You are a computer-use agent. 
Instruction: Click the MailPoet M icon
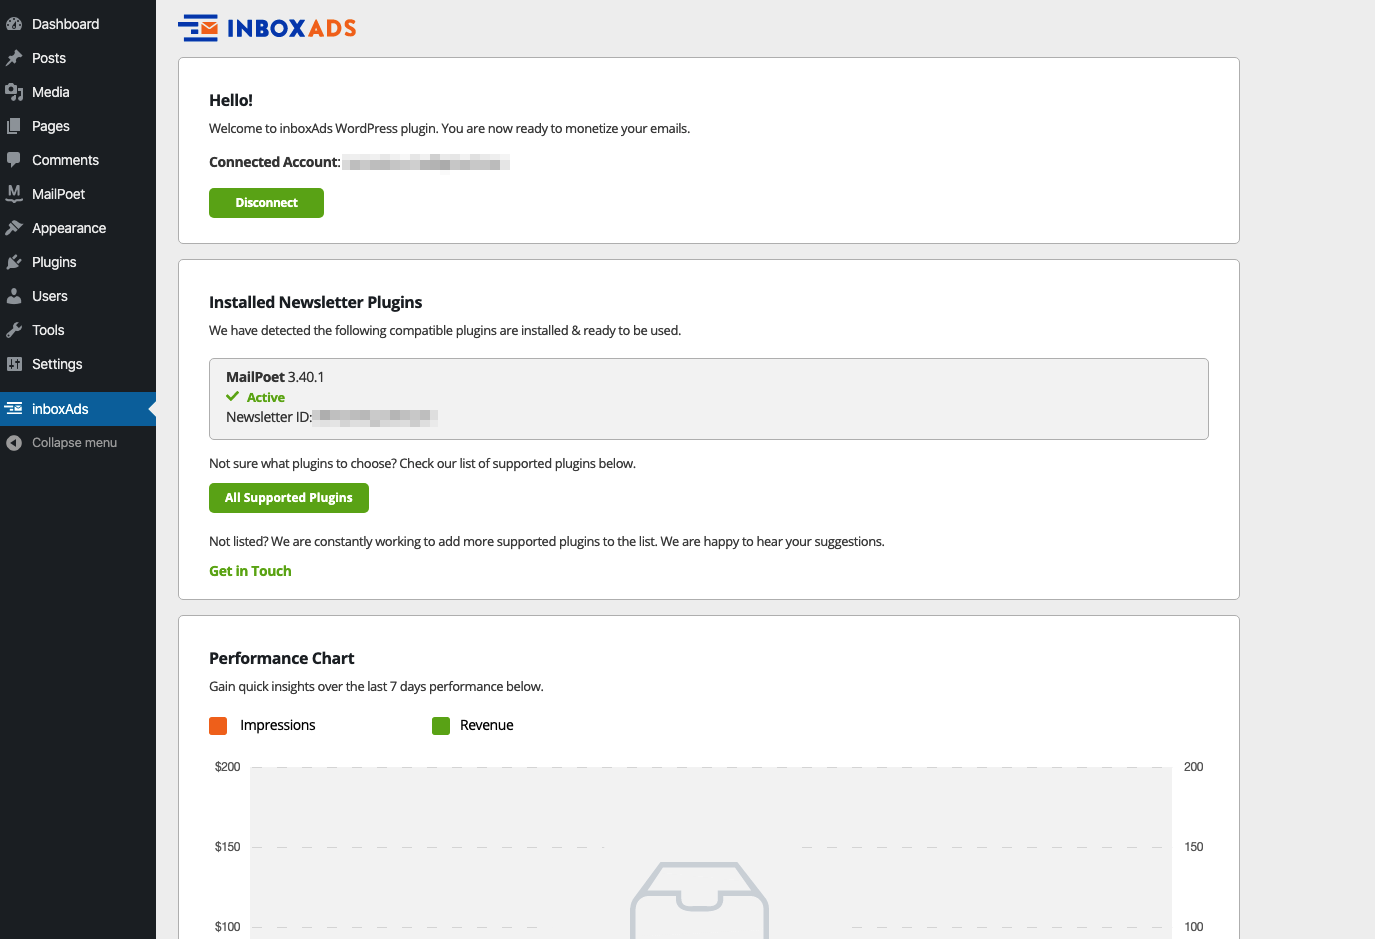(x=14, y=194)
